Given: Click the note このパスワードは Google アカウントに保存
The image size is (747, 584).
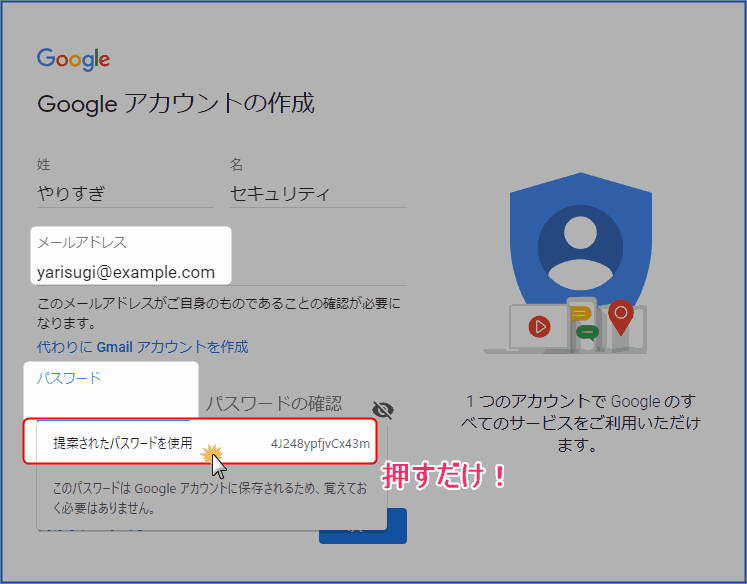Looking at the screenshot, I should (210, 498).
